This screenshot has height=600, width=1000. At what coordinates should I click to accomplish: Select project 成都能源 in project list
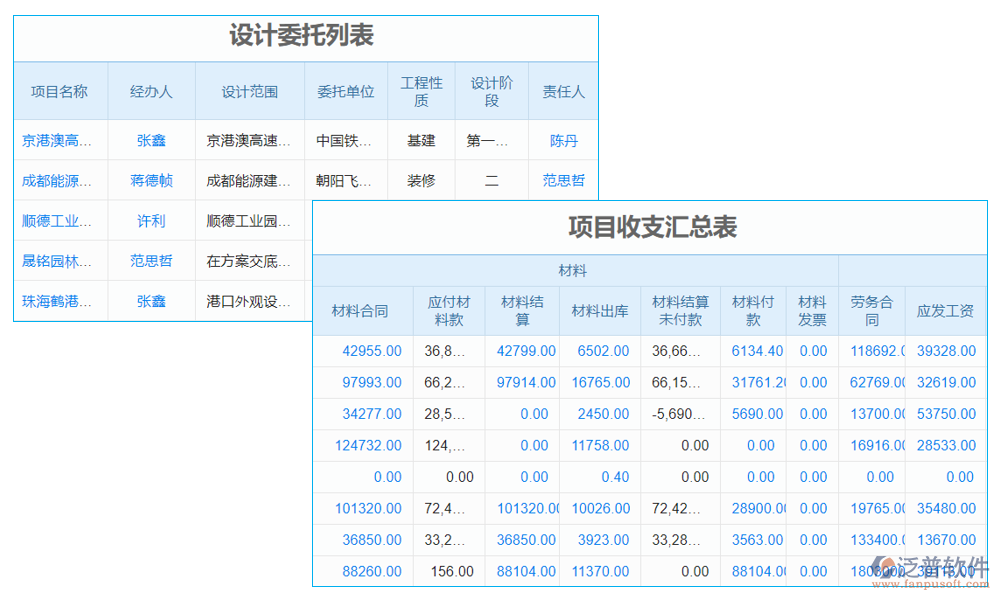[x=58, y=180]
